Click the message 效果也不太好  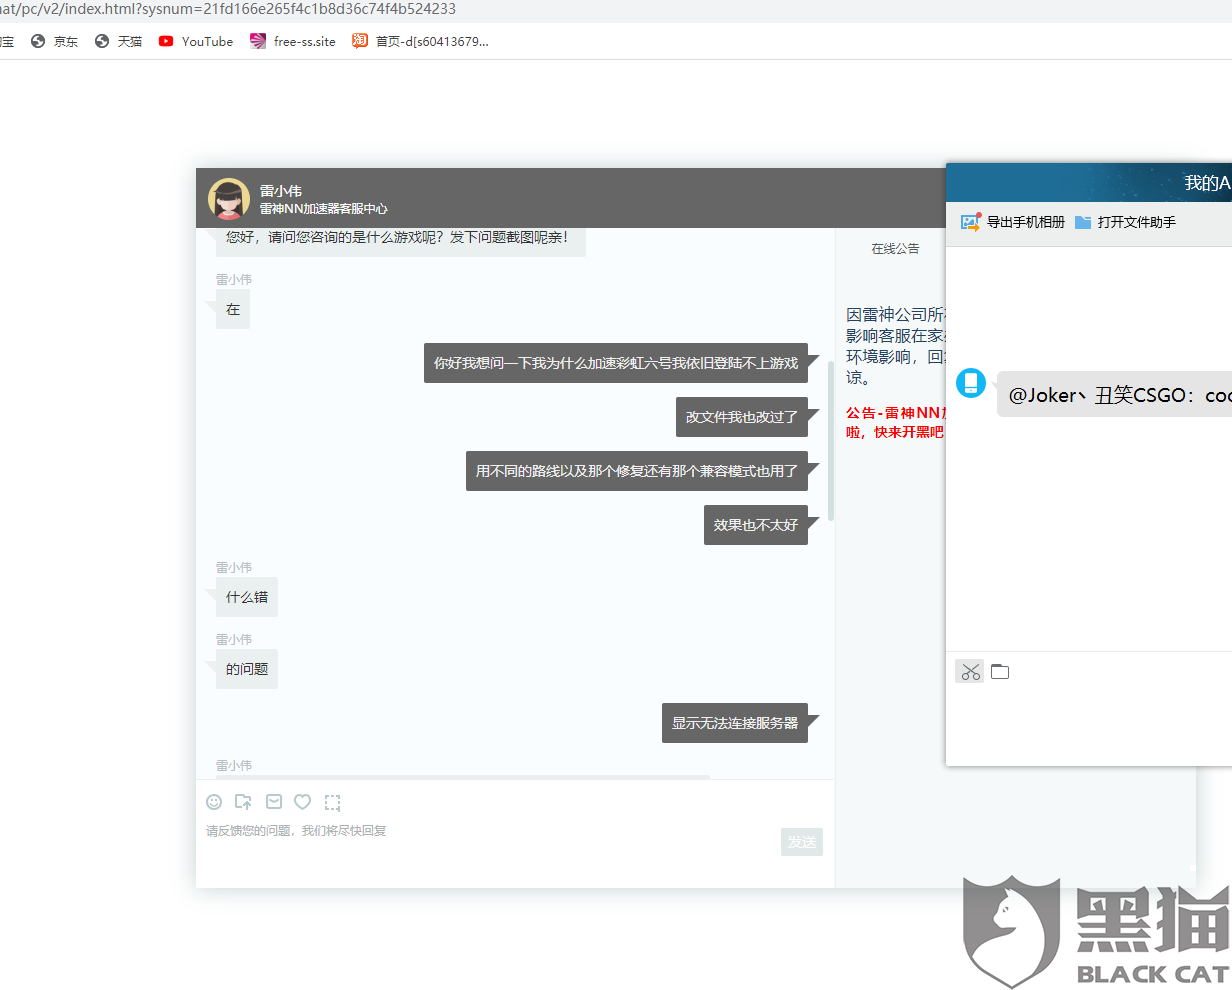[x=756, y=525]
